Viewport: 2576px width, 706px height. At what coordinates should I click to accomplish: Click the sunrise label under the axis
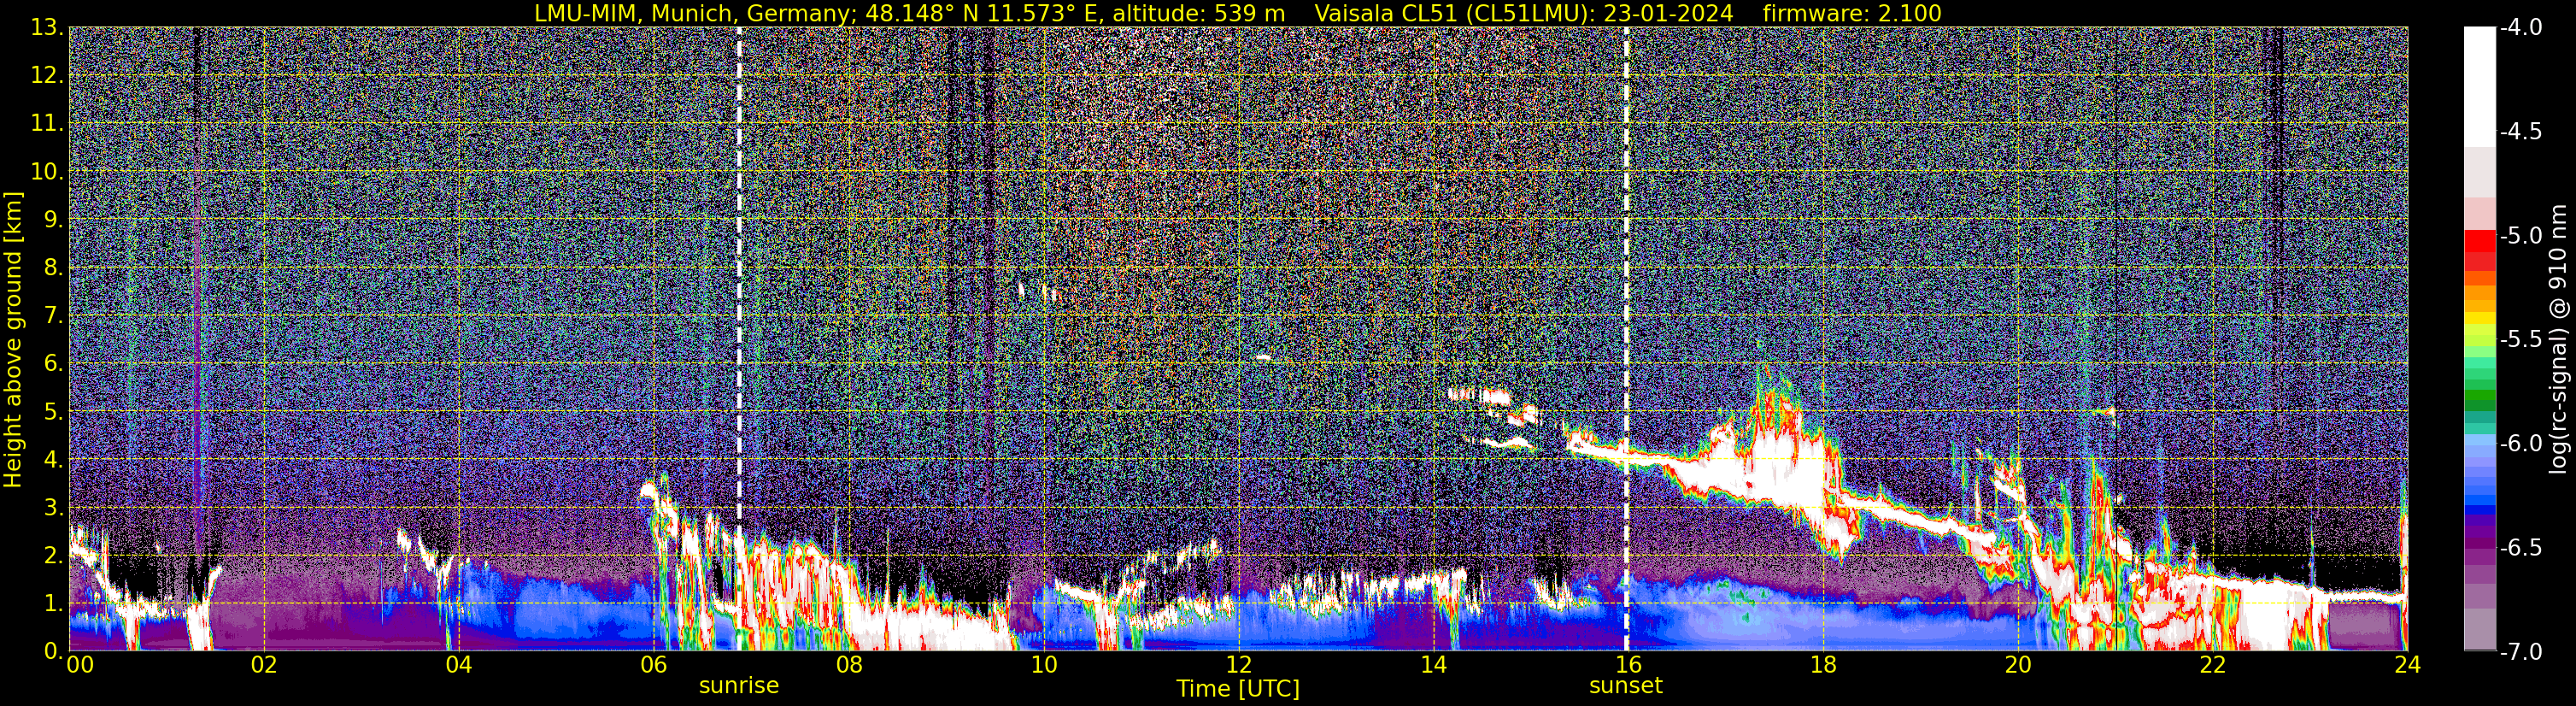click(x=738, y=685)
